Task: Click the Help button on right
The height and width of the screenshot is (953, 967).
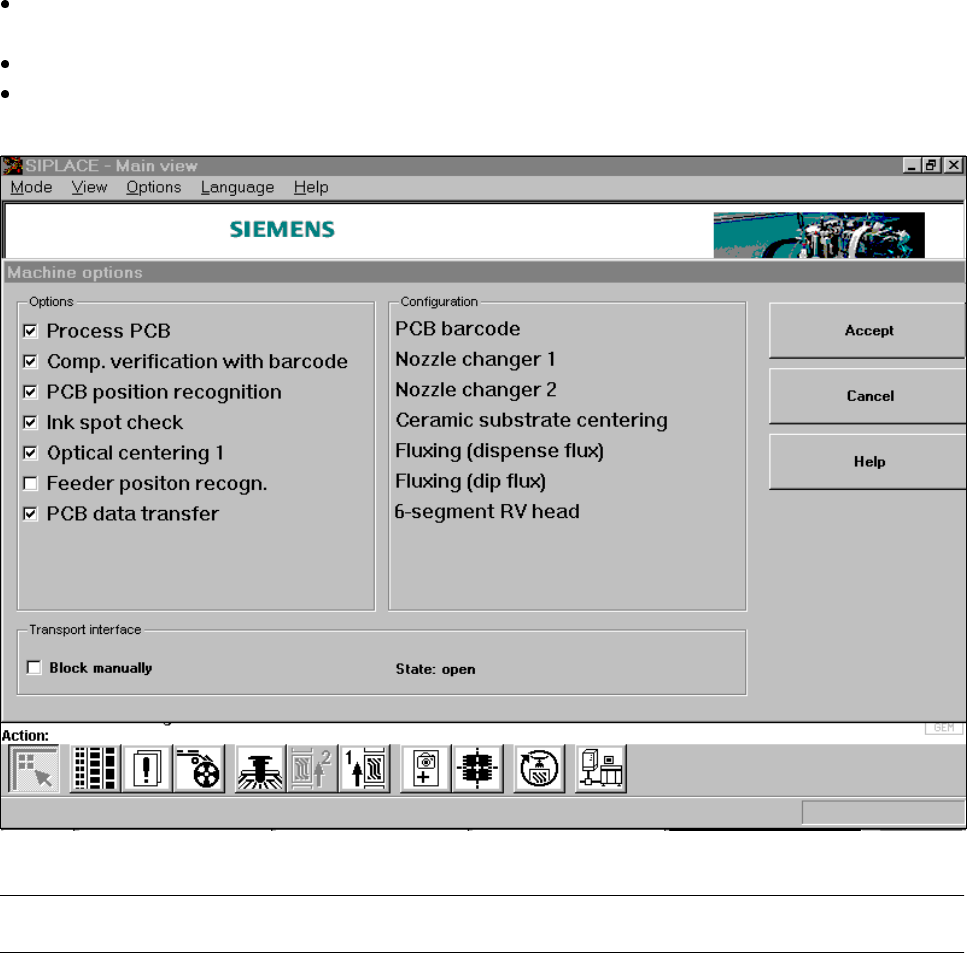Action: (868, 462)
